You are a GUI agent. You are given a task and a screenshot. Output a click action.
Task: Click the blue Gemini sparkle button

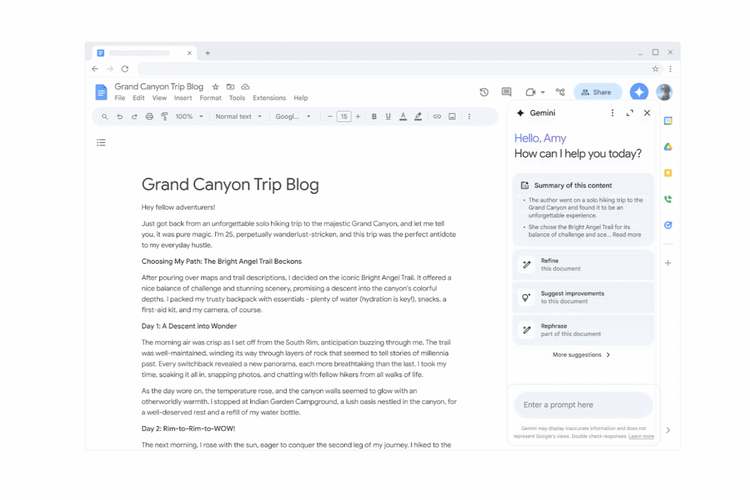click(639, 92)
